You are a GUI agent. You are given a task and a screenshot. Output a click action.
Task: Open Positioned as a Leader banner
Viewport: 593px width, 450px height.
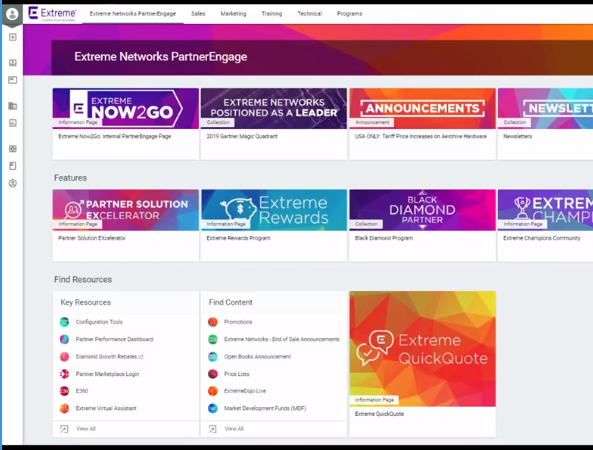tap(274, 109)
